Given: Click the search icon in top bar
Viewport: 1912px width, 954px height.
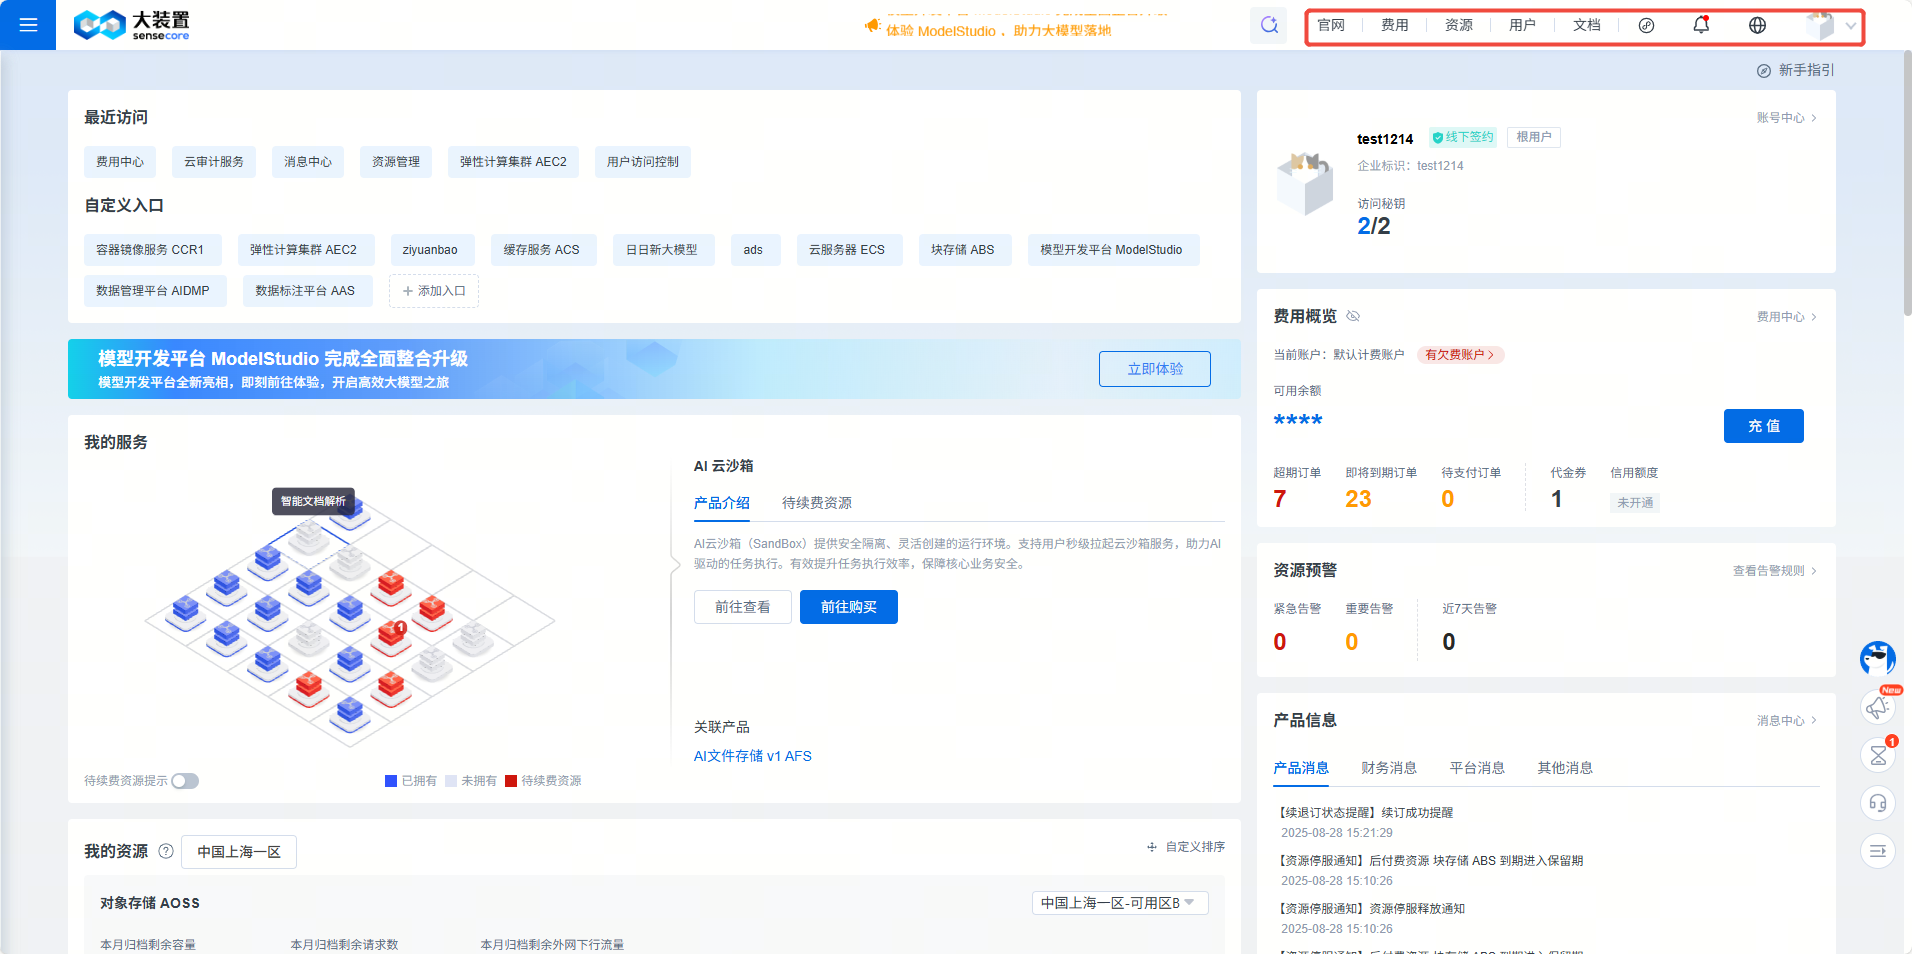Looking at the screenshot, I should (1269, 24).
